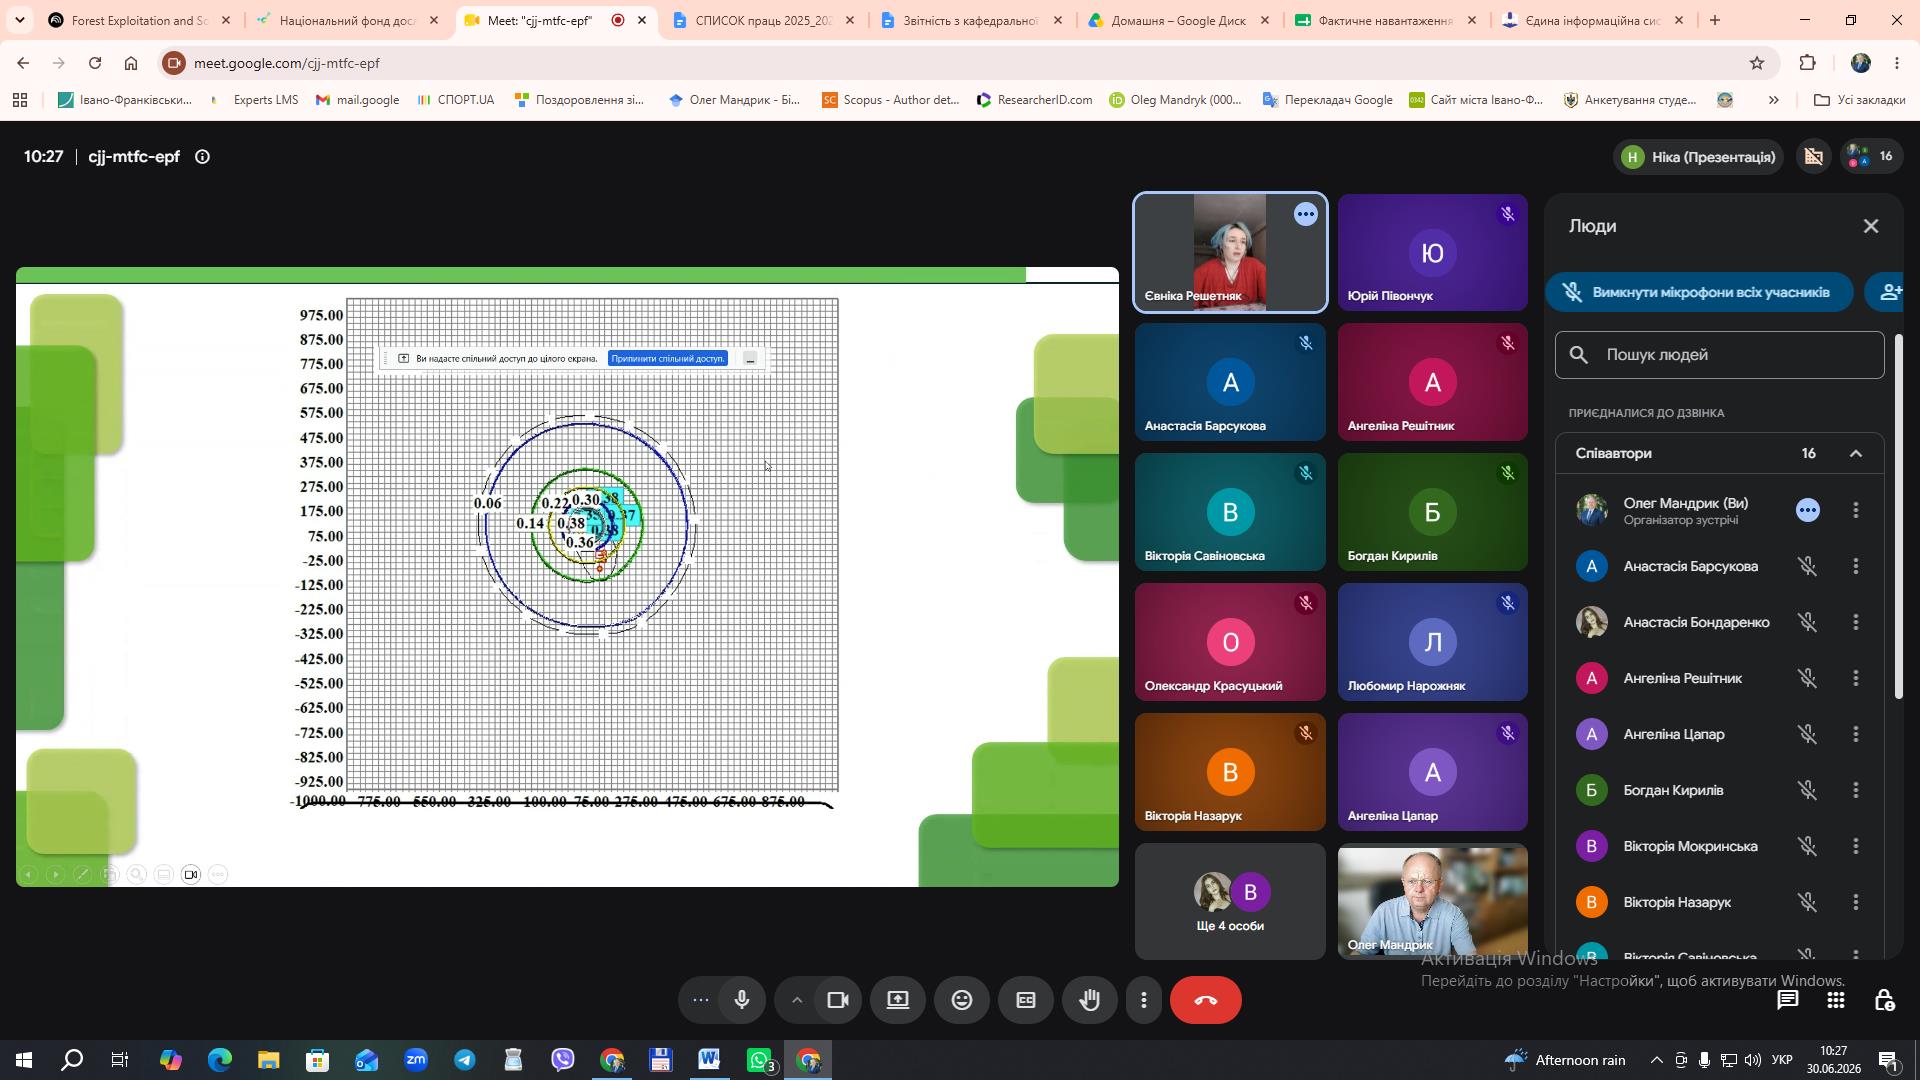Toggle the camera on or off

click(x=838, y=1000)
